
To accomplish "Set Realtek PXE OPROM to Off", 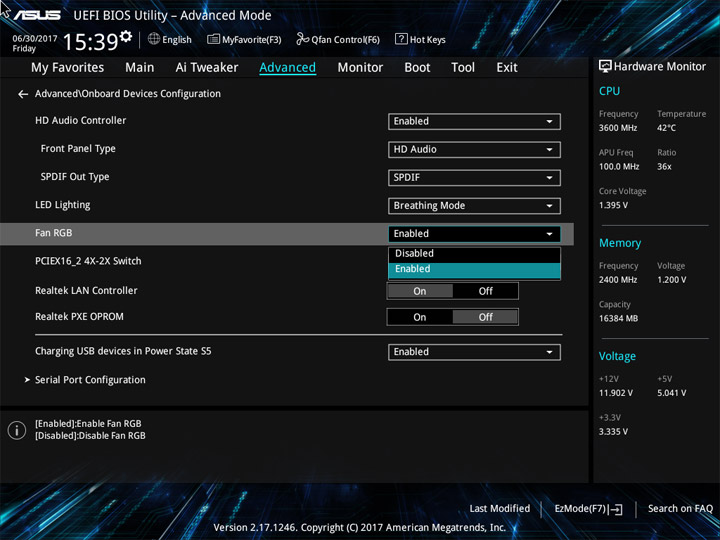I will 485,317.
